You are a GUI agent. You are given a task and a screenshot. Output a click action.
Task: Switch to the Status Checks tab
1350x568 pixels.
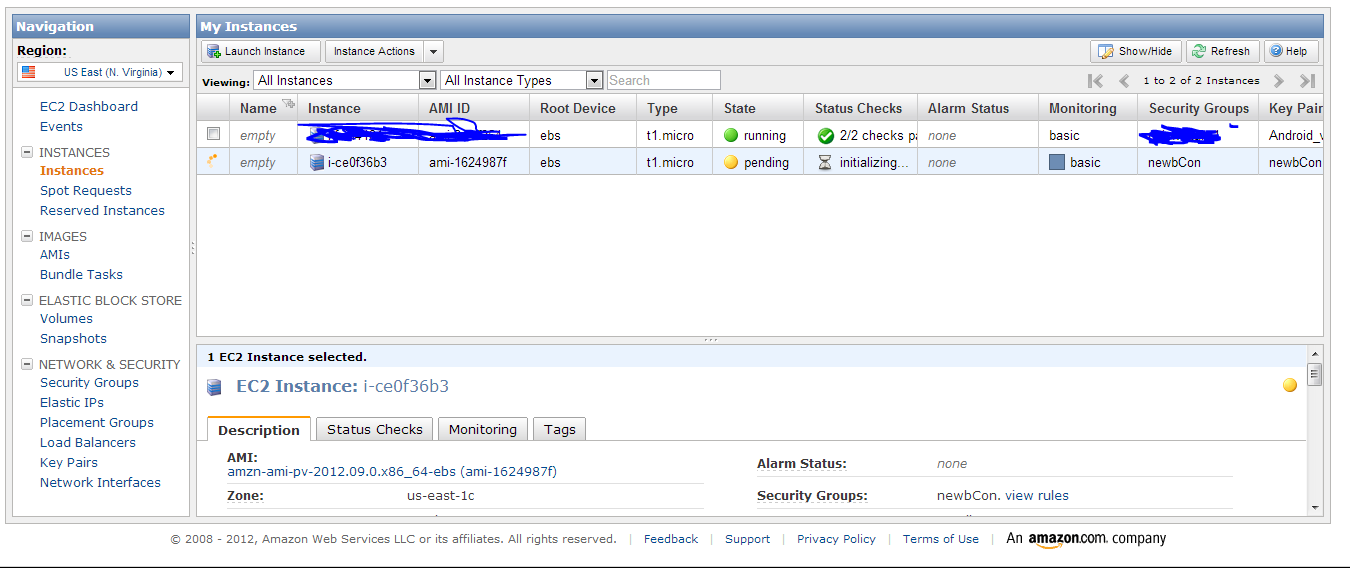tap(375, 429)
